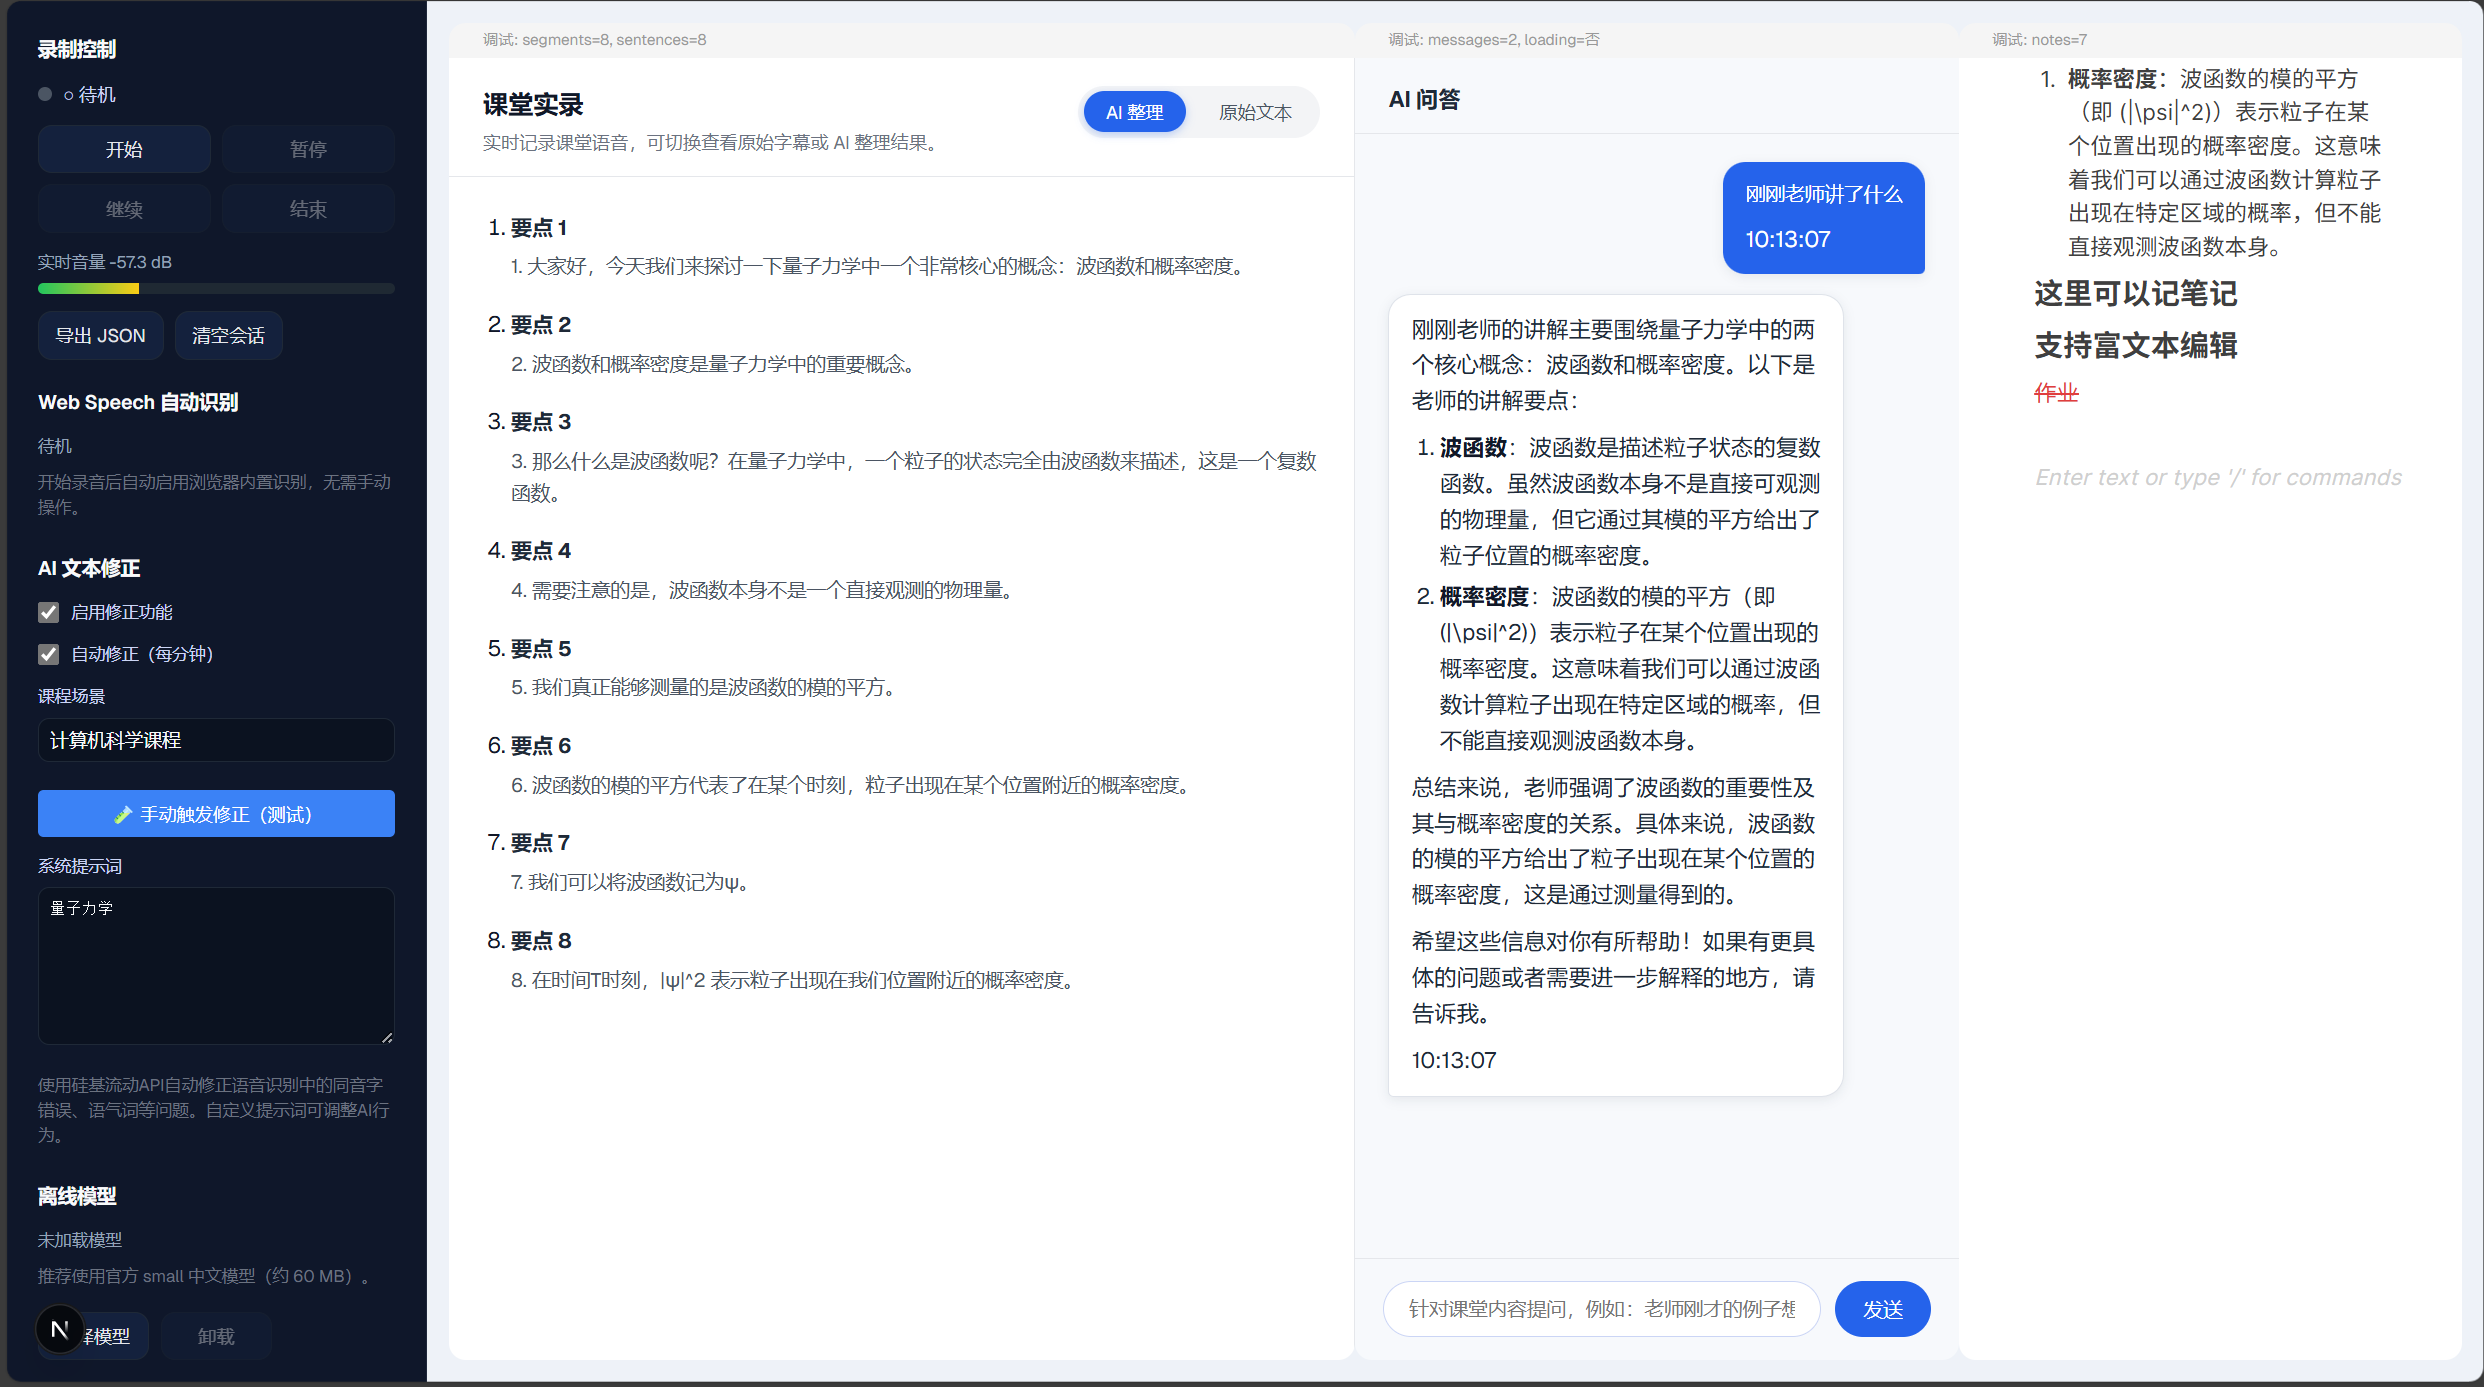2484x1387 pixels.
Task: Export session with 导出 JSON
Action: tap(100, 335)
